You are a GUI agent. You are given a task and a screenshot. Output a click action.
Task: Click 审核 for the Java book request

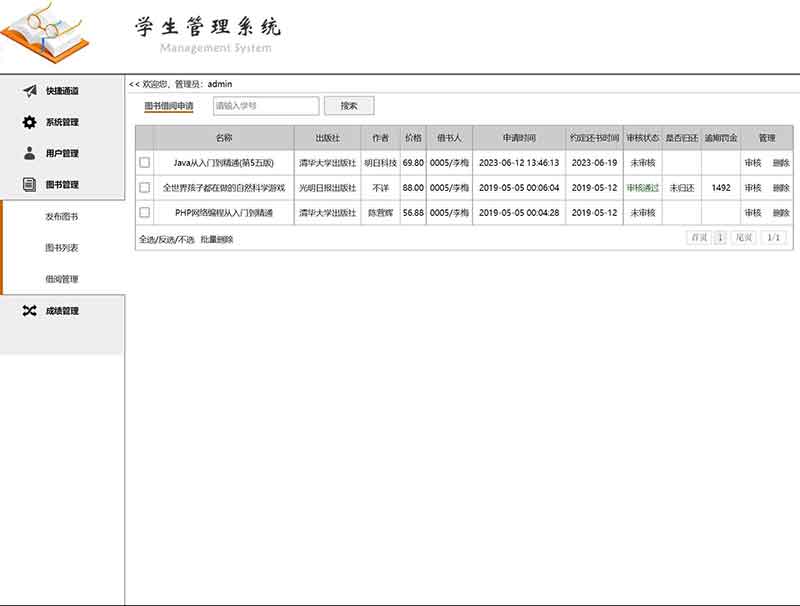coord(753,162)
